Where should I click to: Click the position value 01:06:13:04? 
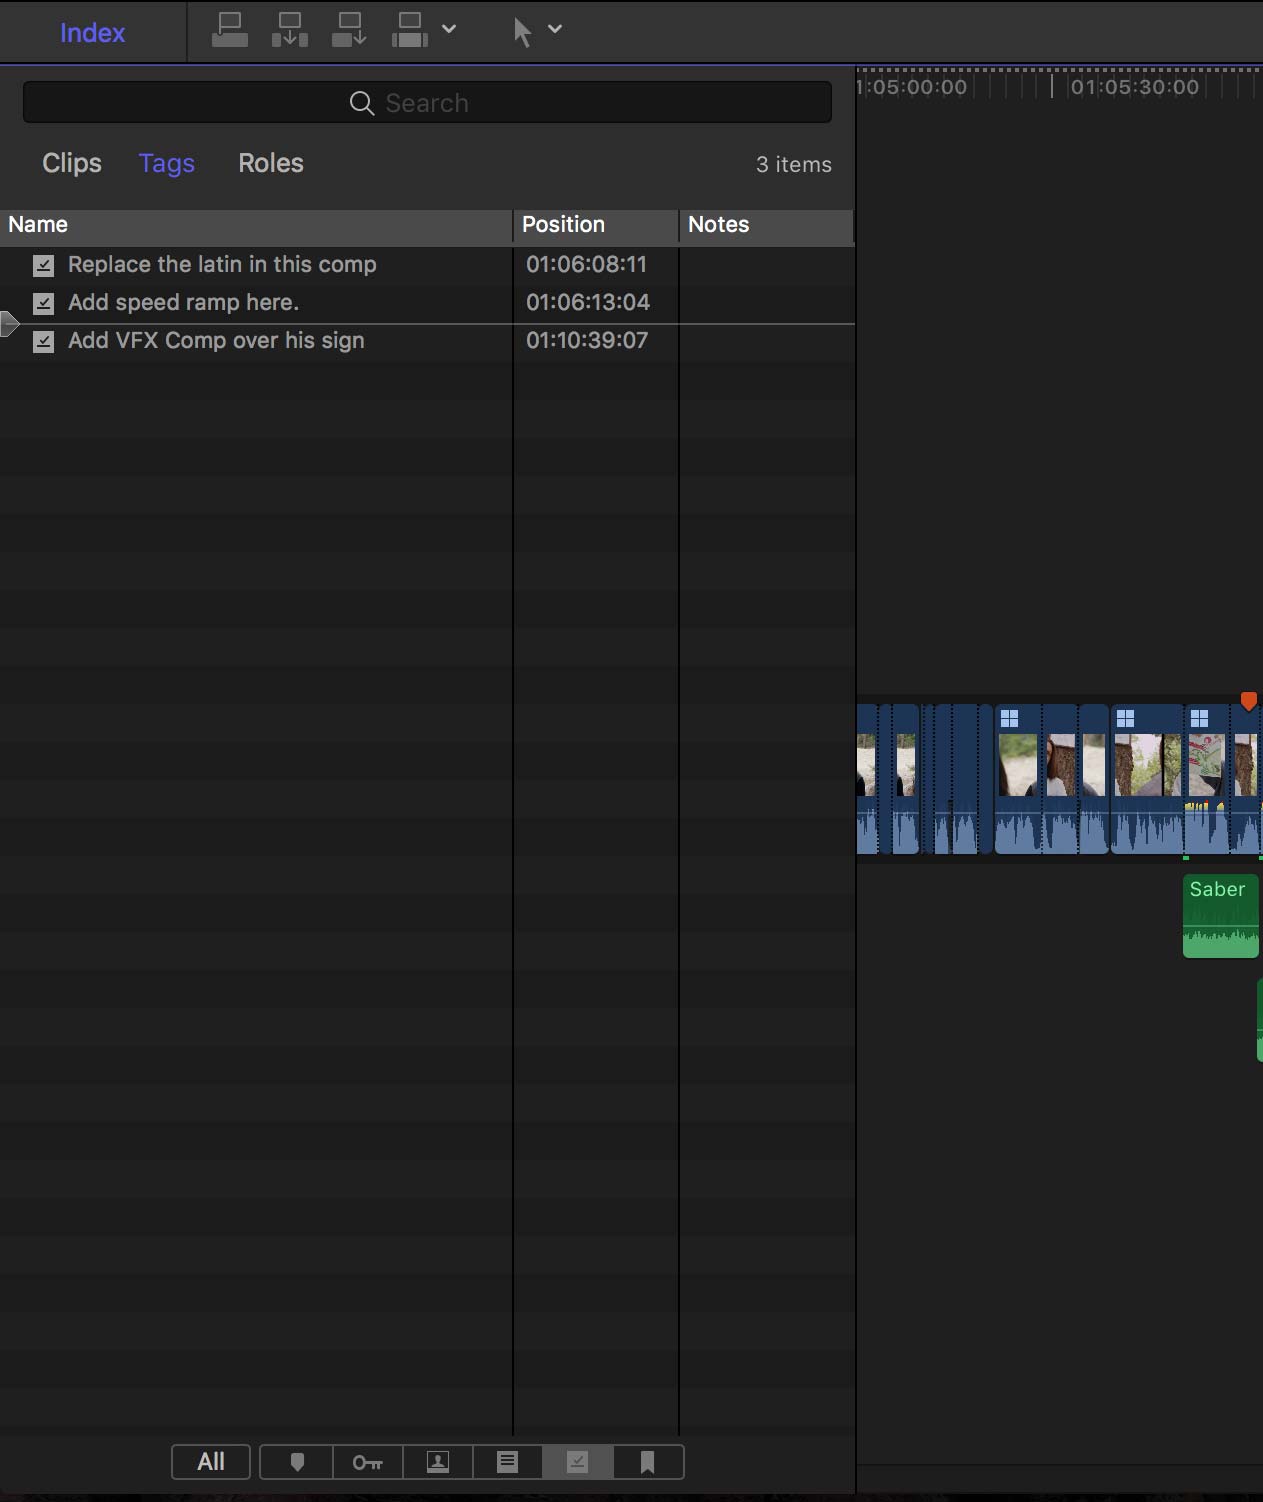pos(588,302)
